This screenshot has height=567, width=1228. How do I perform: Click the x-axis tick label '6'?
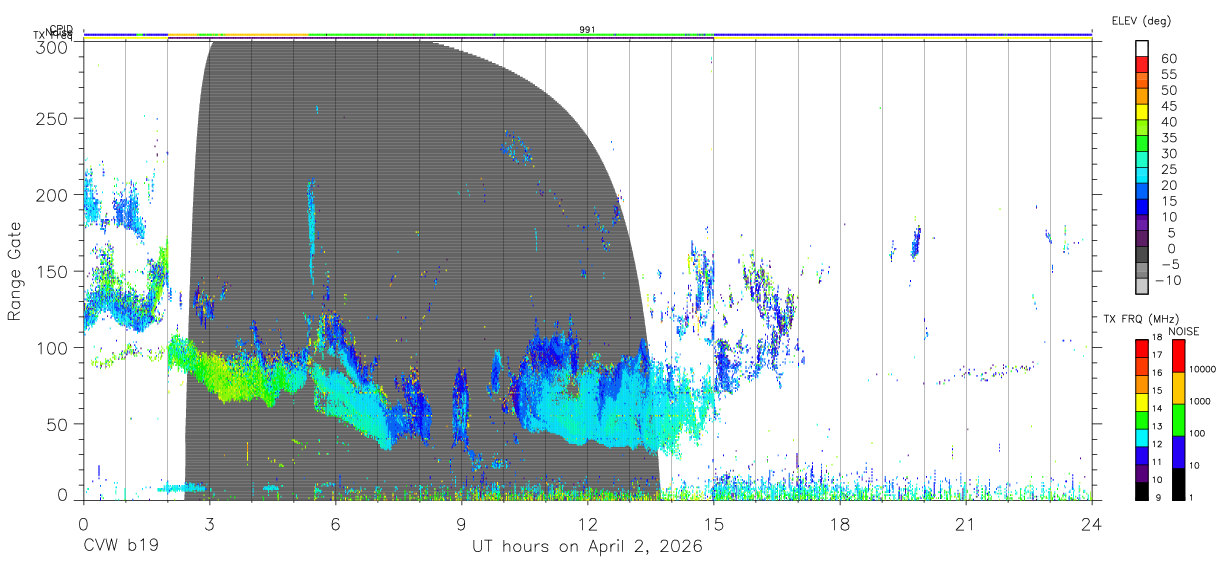[x=335, y=524]
